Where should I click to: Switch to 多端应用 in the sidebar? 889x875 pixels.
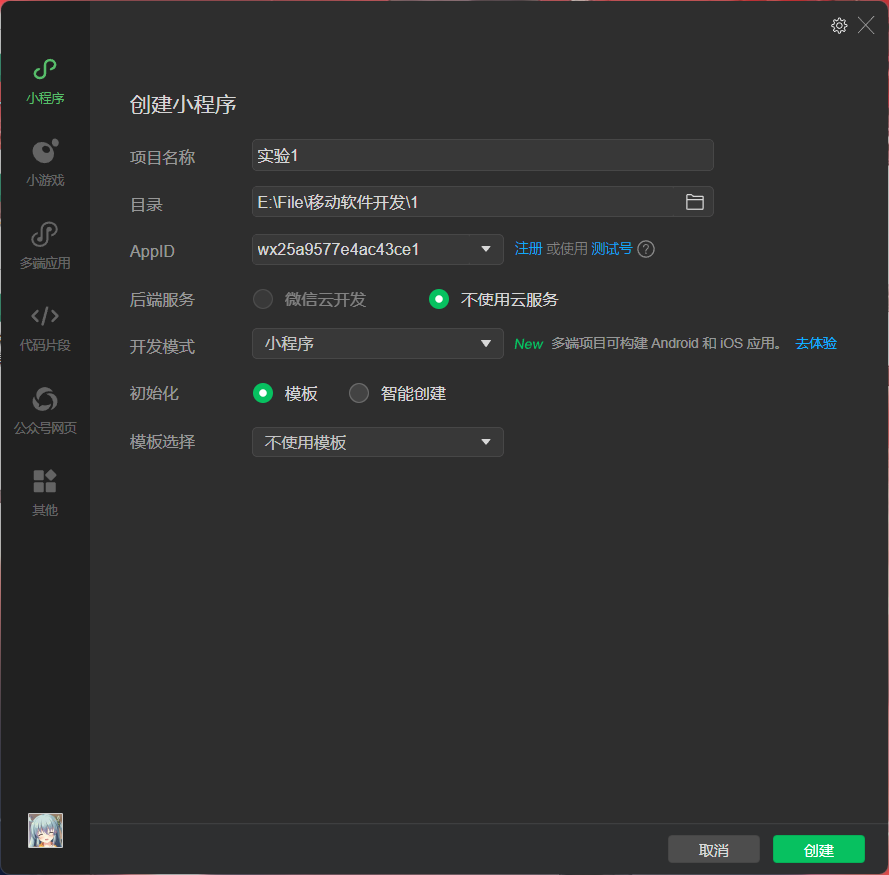(x=45, y=246)
